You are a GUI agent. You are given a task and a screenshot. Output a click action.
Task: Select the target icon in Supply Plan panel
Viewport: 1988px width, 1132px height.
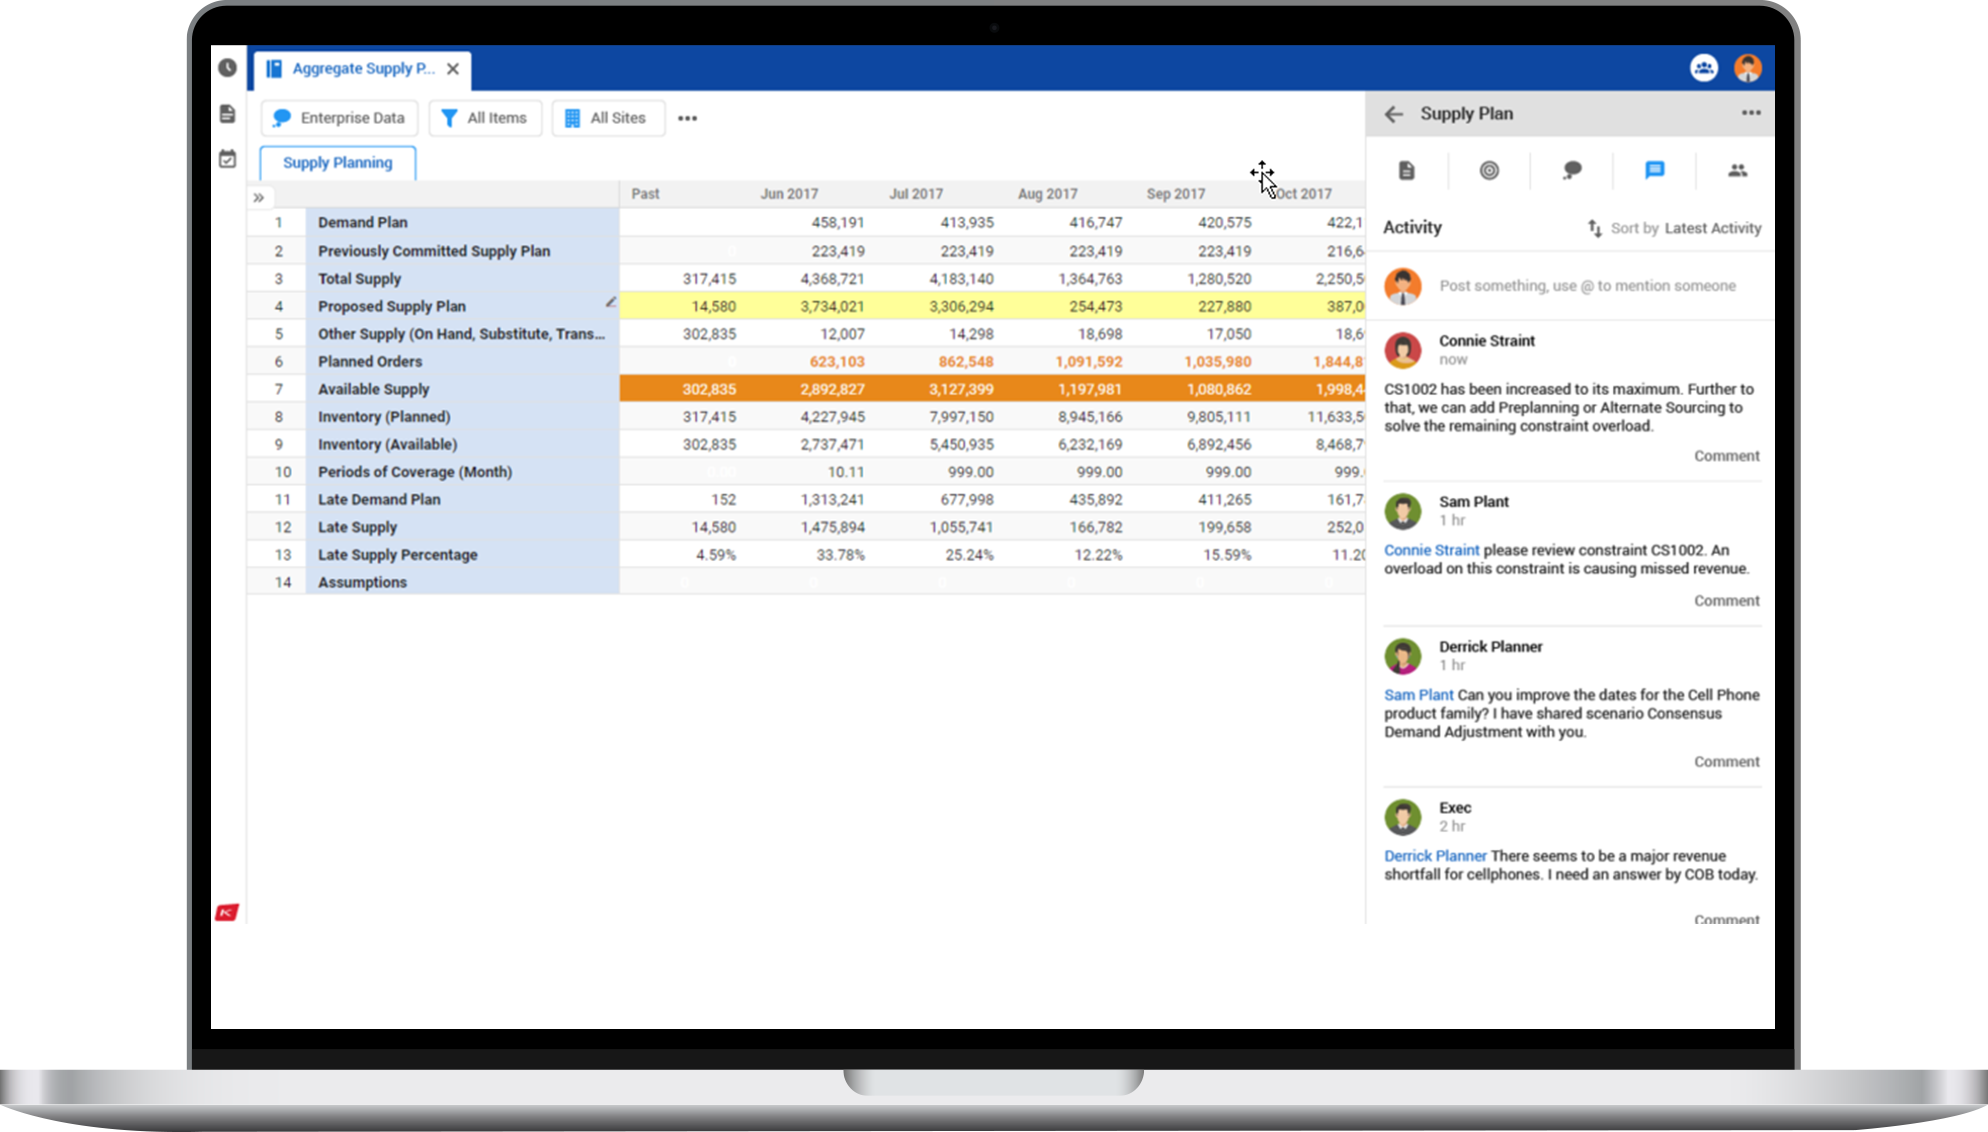click(1489, 171)
